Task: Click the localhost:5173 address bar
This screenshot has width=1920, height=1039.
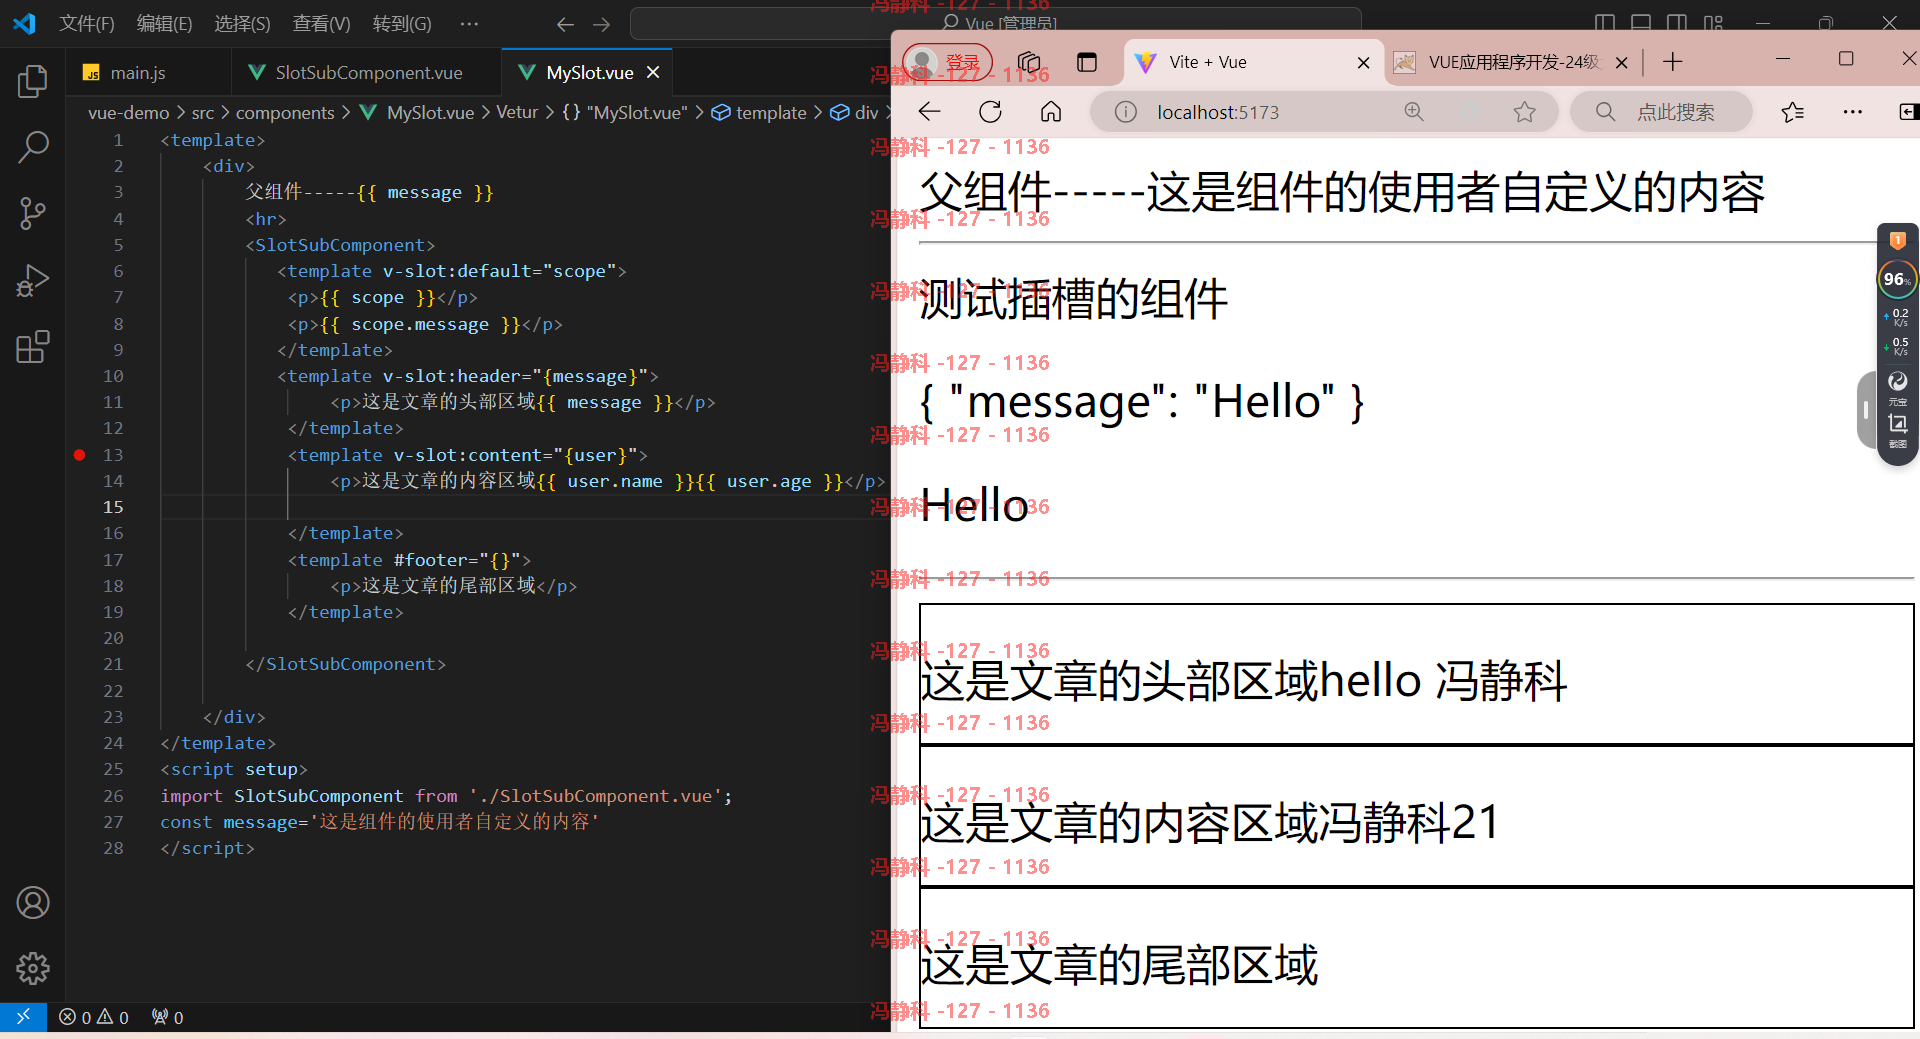Action: tap(1323, 112)
